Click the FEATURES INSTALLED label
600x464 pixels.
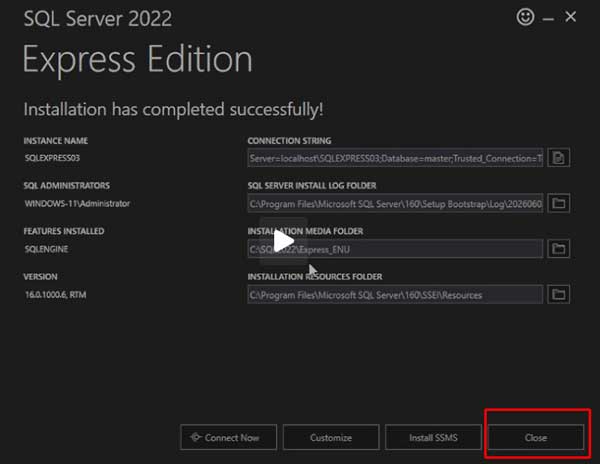click(64, 231)
